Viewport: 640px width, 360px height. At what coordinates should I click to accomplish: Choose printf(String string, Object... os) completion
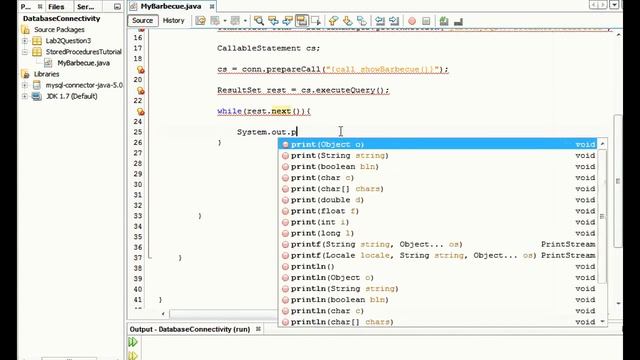tap(438, 244)
